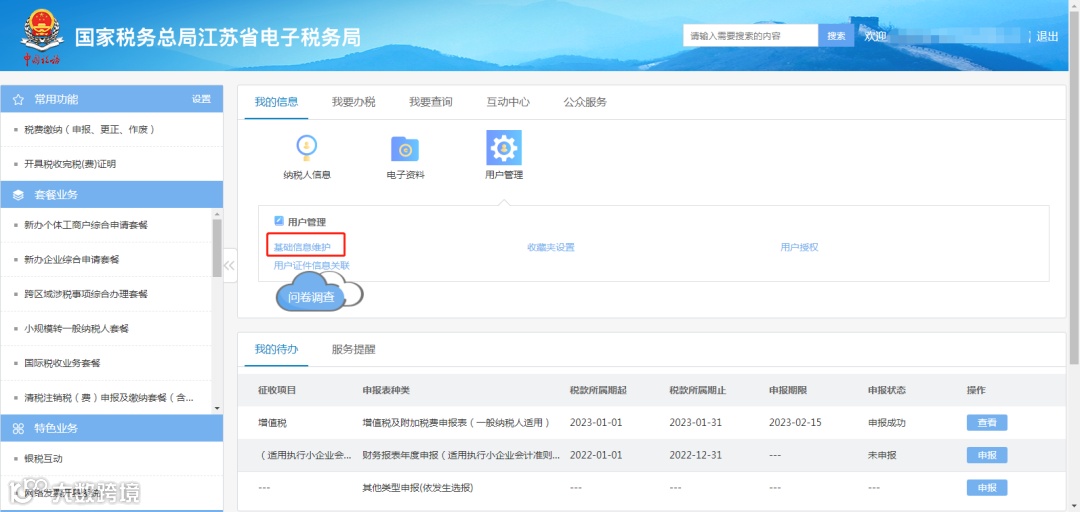Click the 申报表种类 column header

(386, 390)
